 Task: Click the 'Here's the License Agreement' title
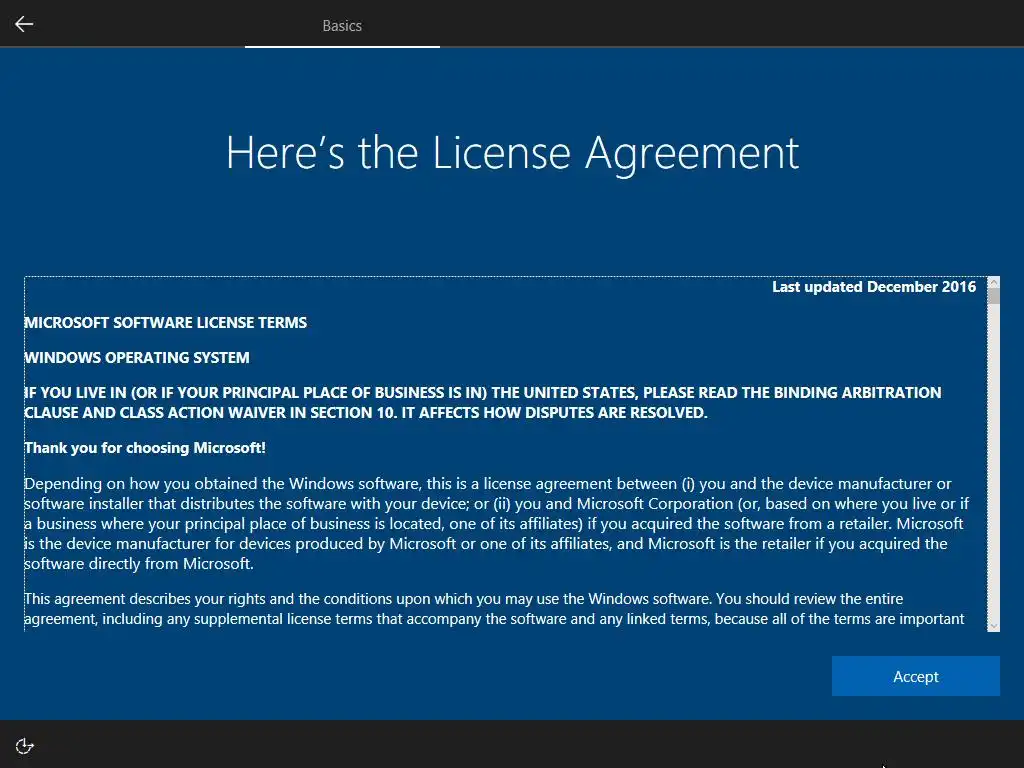[512, 153]
